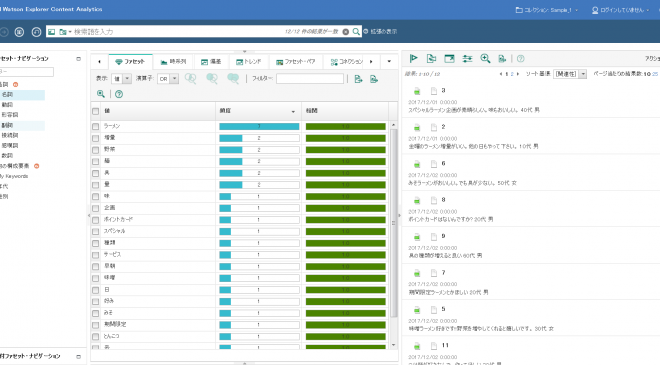Collapse the facet navigation panel

click(78, 59)
